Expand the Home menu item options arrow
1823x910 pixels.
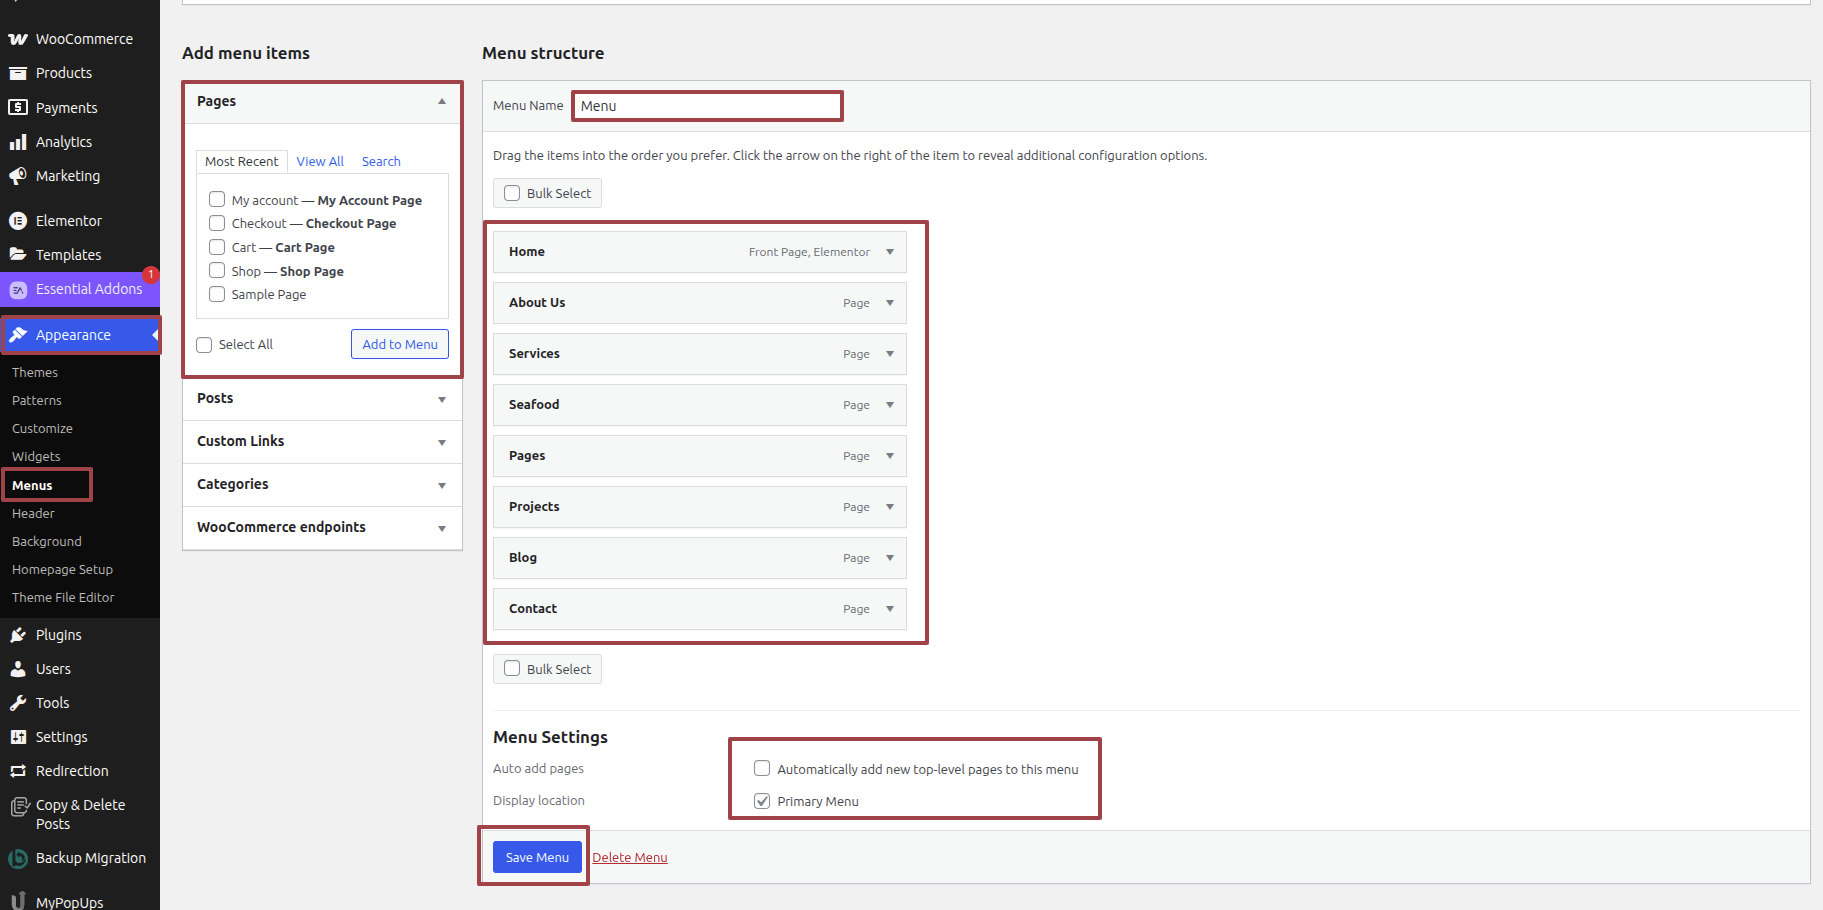[x=889, y=252]
